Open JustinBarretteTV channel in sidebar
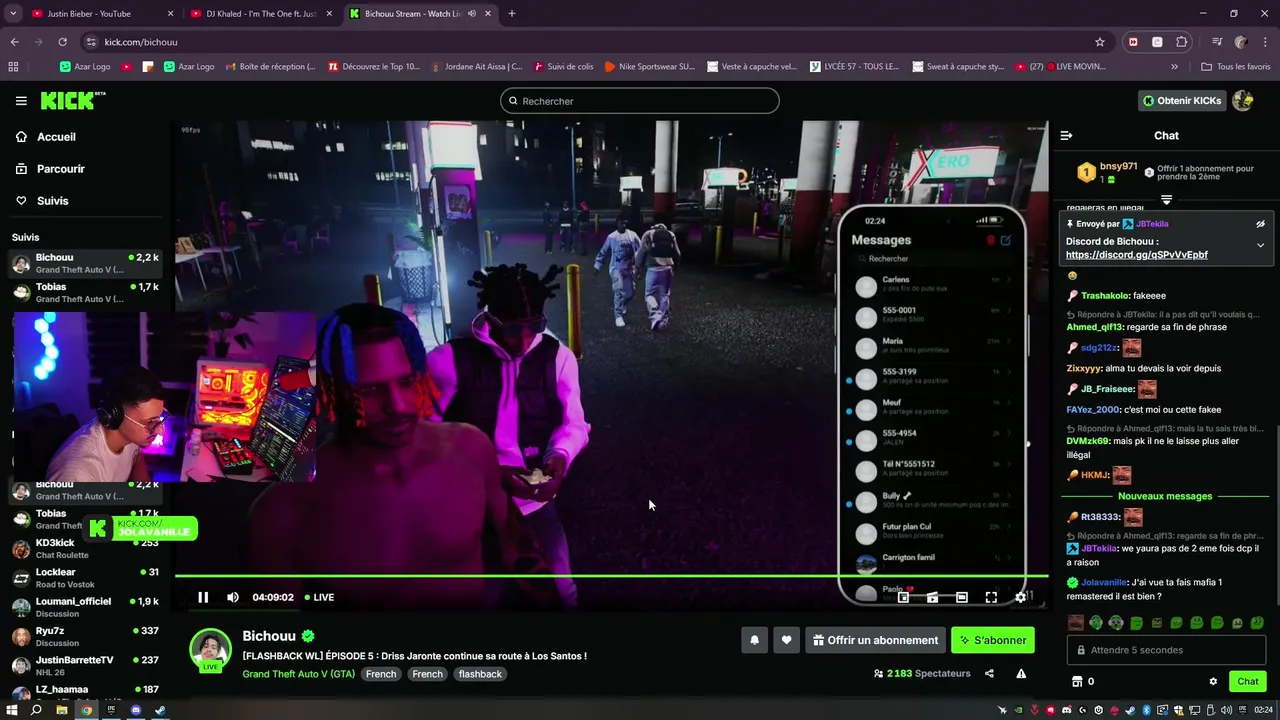This screenshot has height=720, width=1280. pos(85,666)
